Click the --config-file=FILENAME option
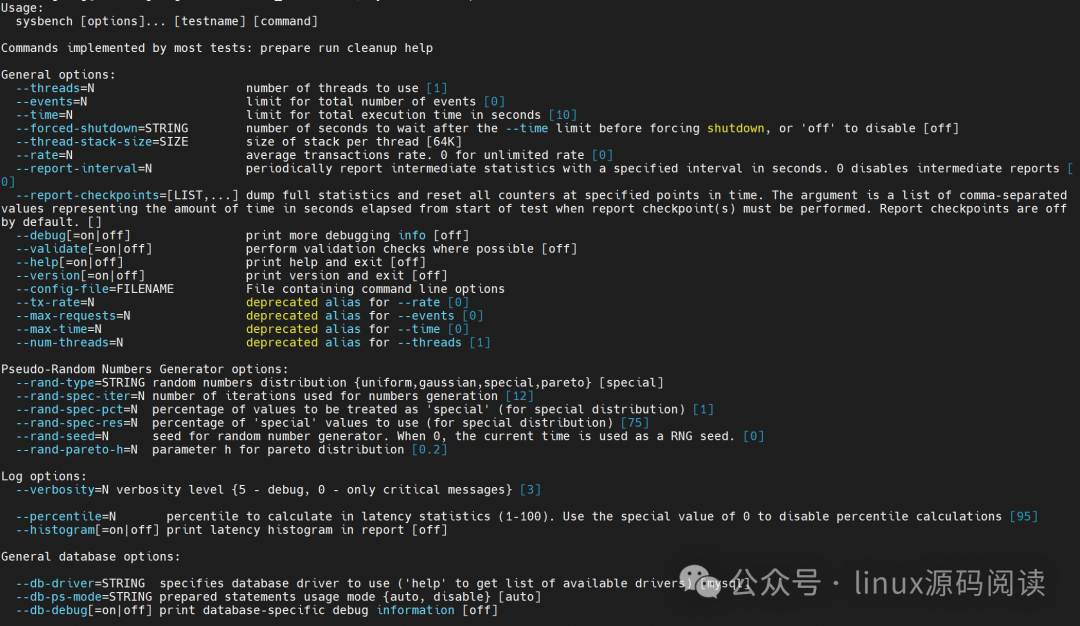1080x626 pixels. [x=95, y=289]
